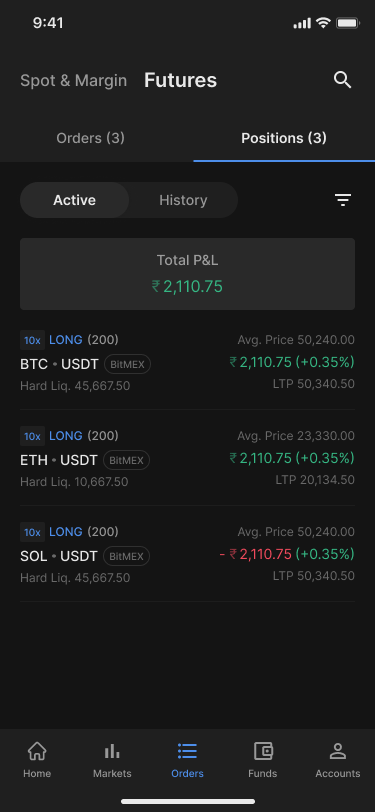The width and height of the screenshot is (375, 812).
Task: Switch to the Active positions toggle
Action: (75, 200)
